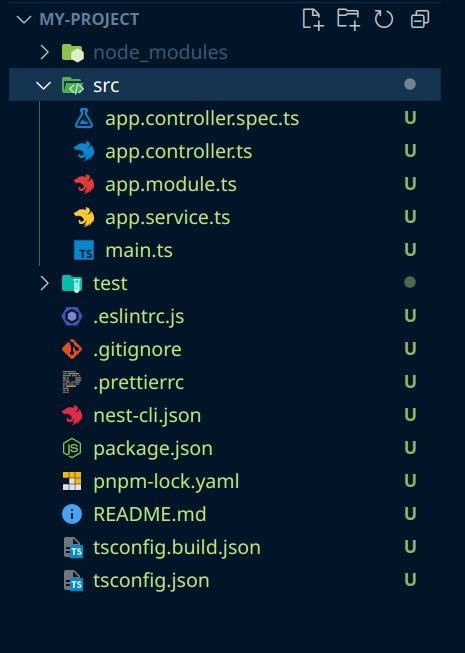This screenshot has width=465, height=653.
Task: Open tsconfig.build.json file
Action: click(225, 547)
